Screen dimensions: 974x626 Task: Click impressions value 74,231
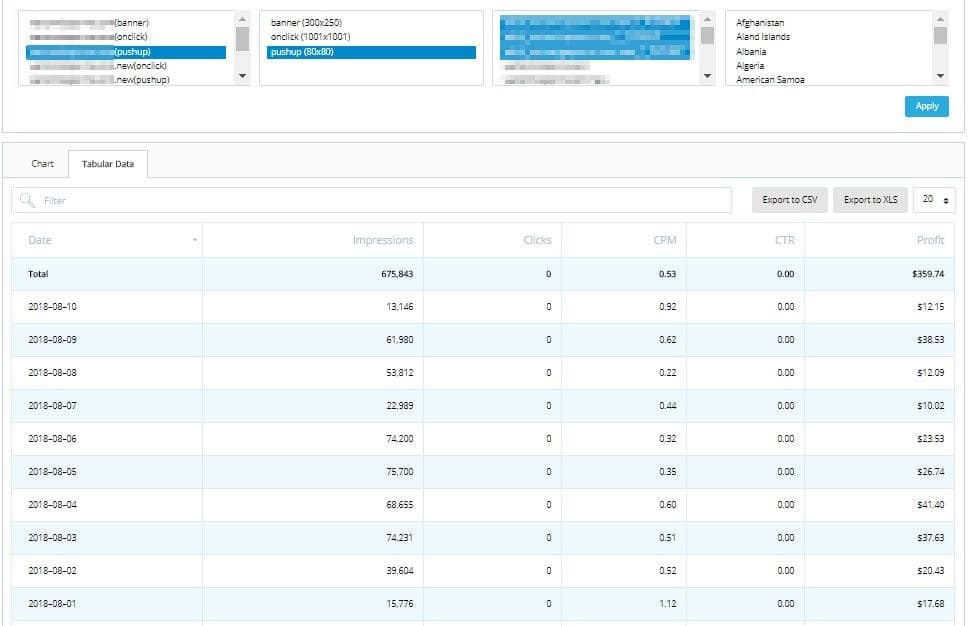click(x=399, y=537)
